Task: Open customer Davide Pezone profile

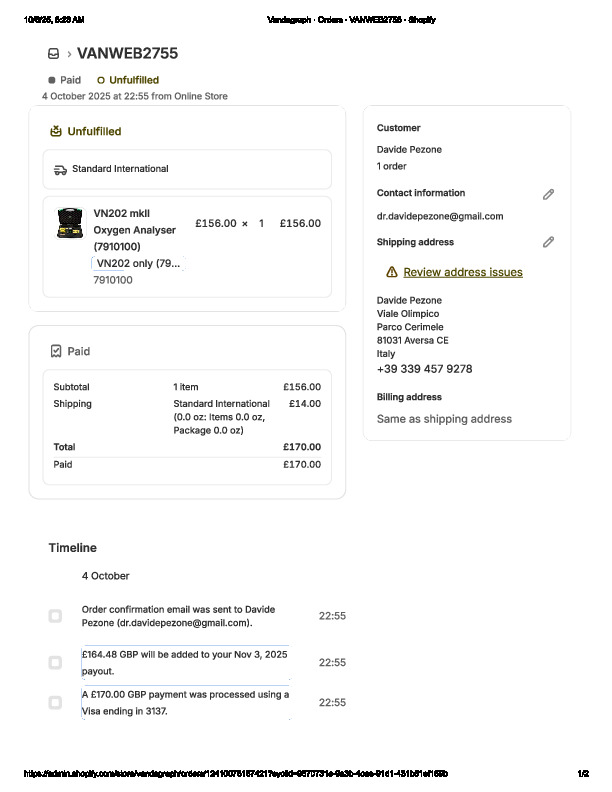Action: (x=409, y=150)
